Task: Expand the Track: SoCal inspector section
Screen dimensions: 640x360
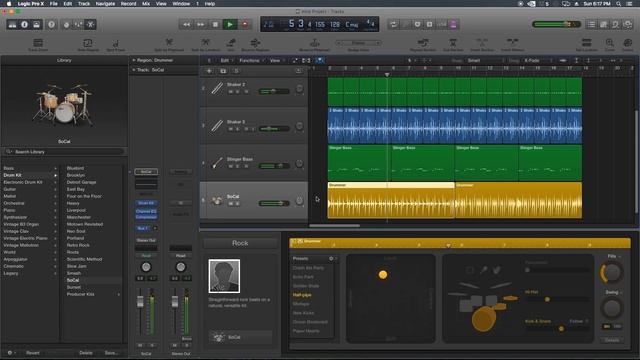Action: [x=133, y=70]
